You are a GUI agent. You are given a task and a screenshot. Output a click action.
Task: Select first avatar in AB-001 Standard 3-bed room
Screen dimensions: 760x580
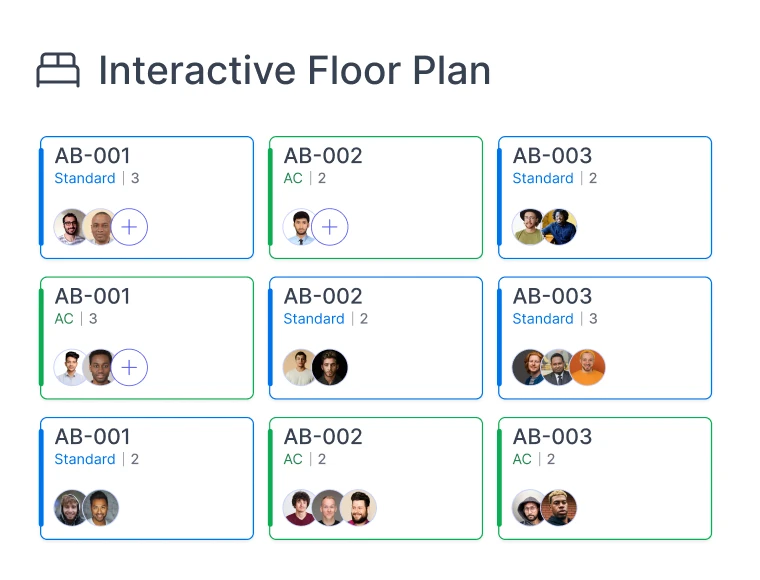coord(72,227)
